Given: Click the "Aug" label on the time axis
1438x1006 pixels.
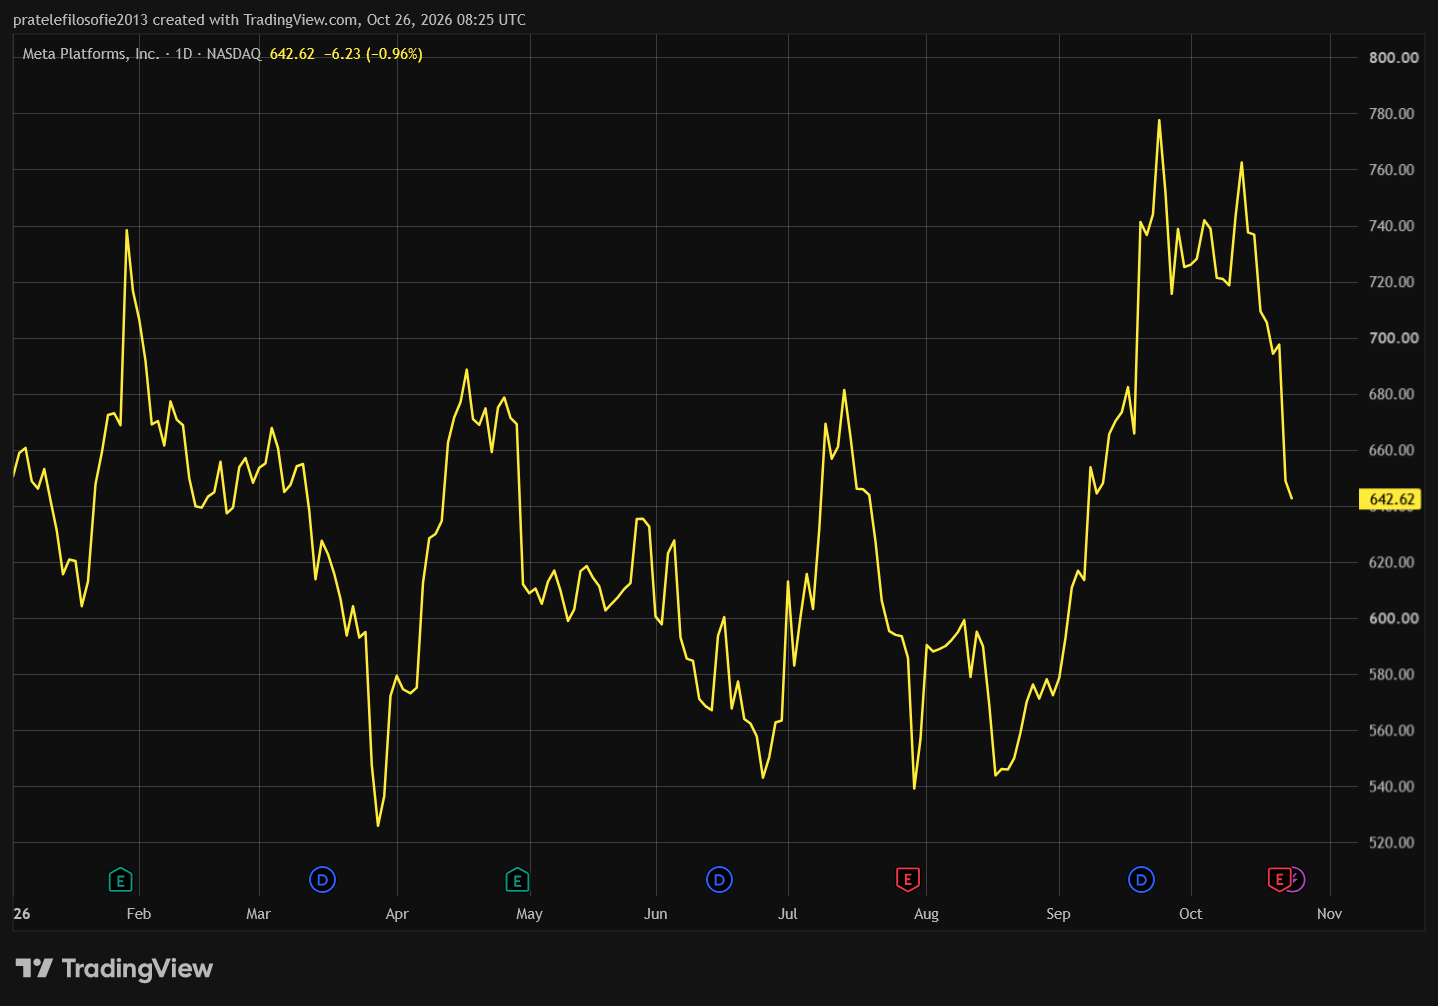Looking at the screenshot, I should (926, 914).
